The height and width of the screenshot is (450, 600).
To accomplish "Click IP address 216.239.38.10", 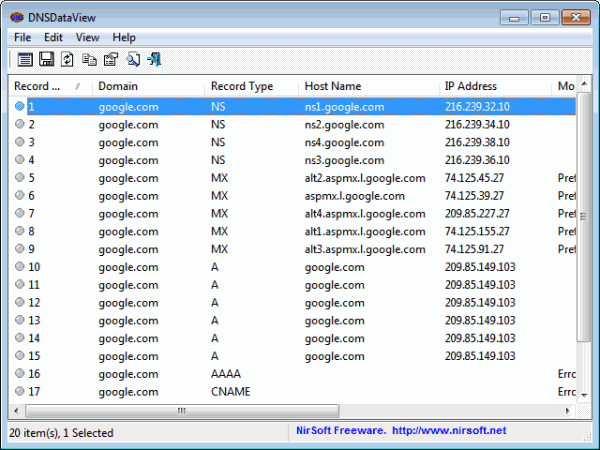I will click(477, 142).
